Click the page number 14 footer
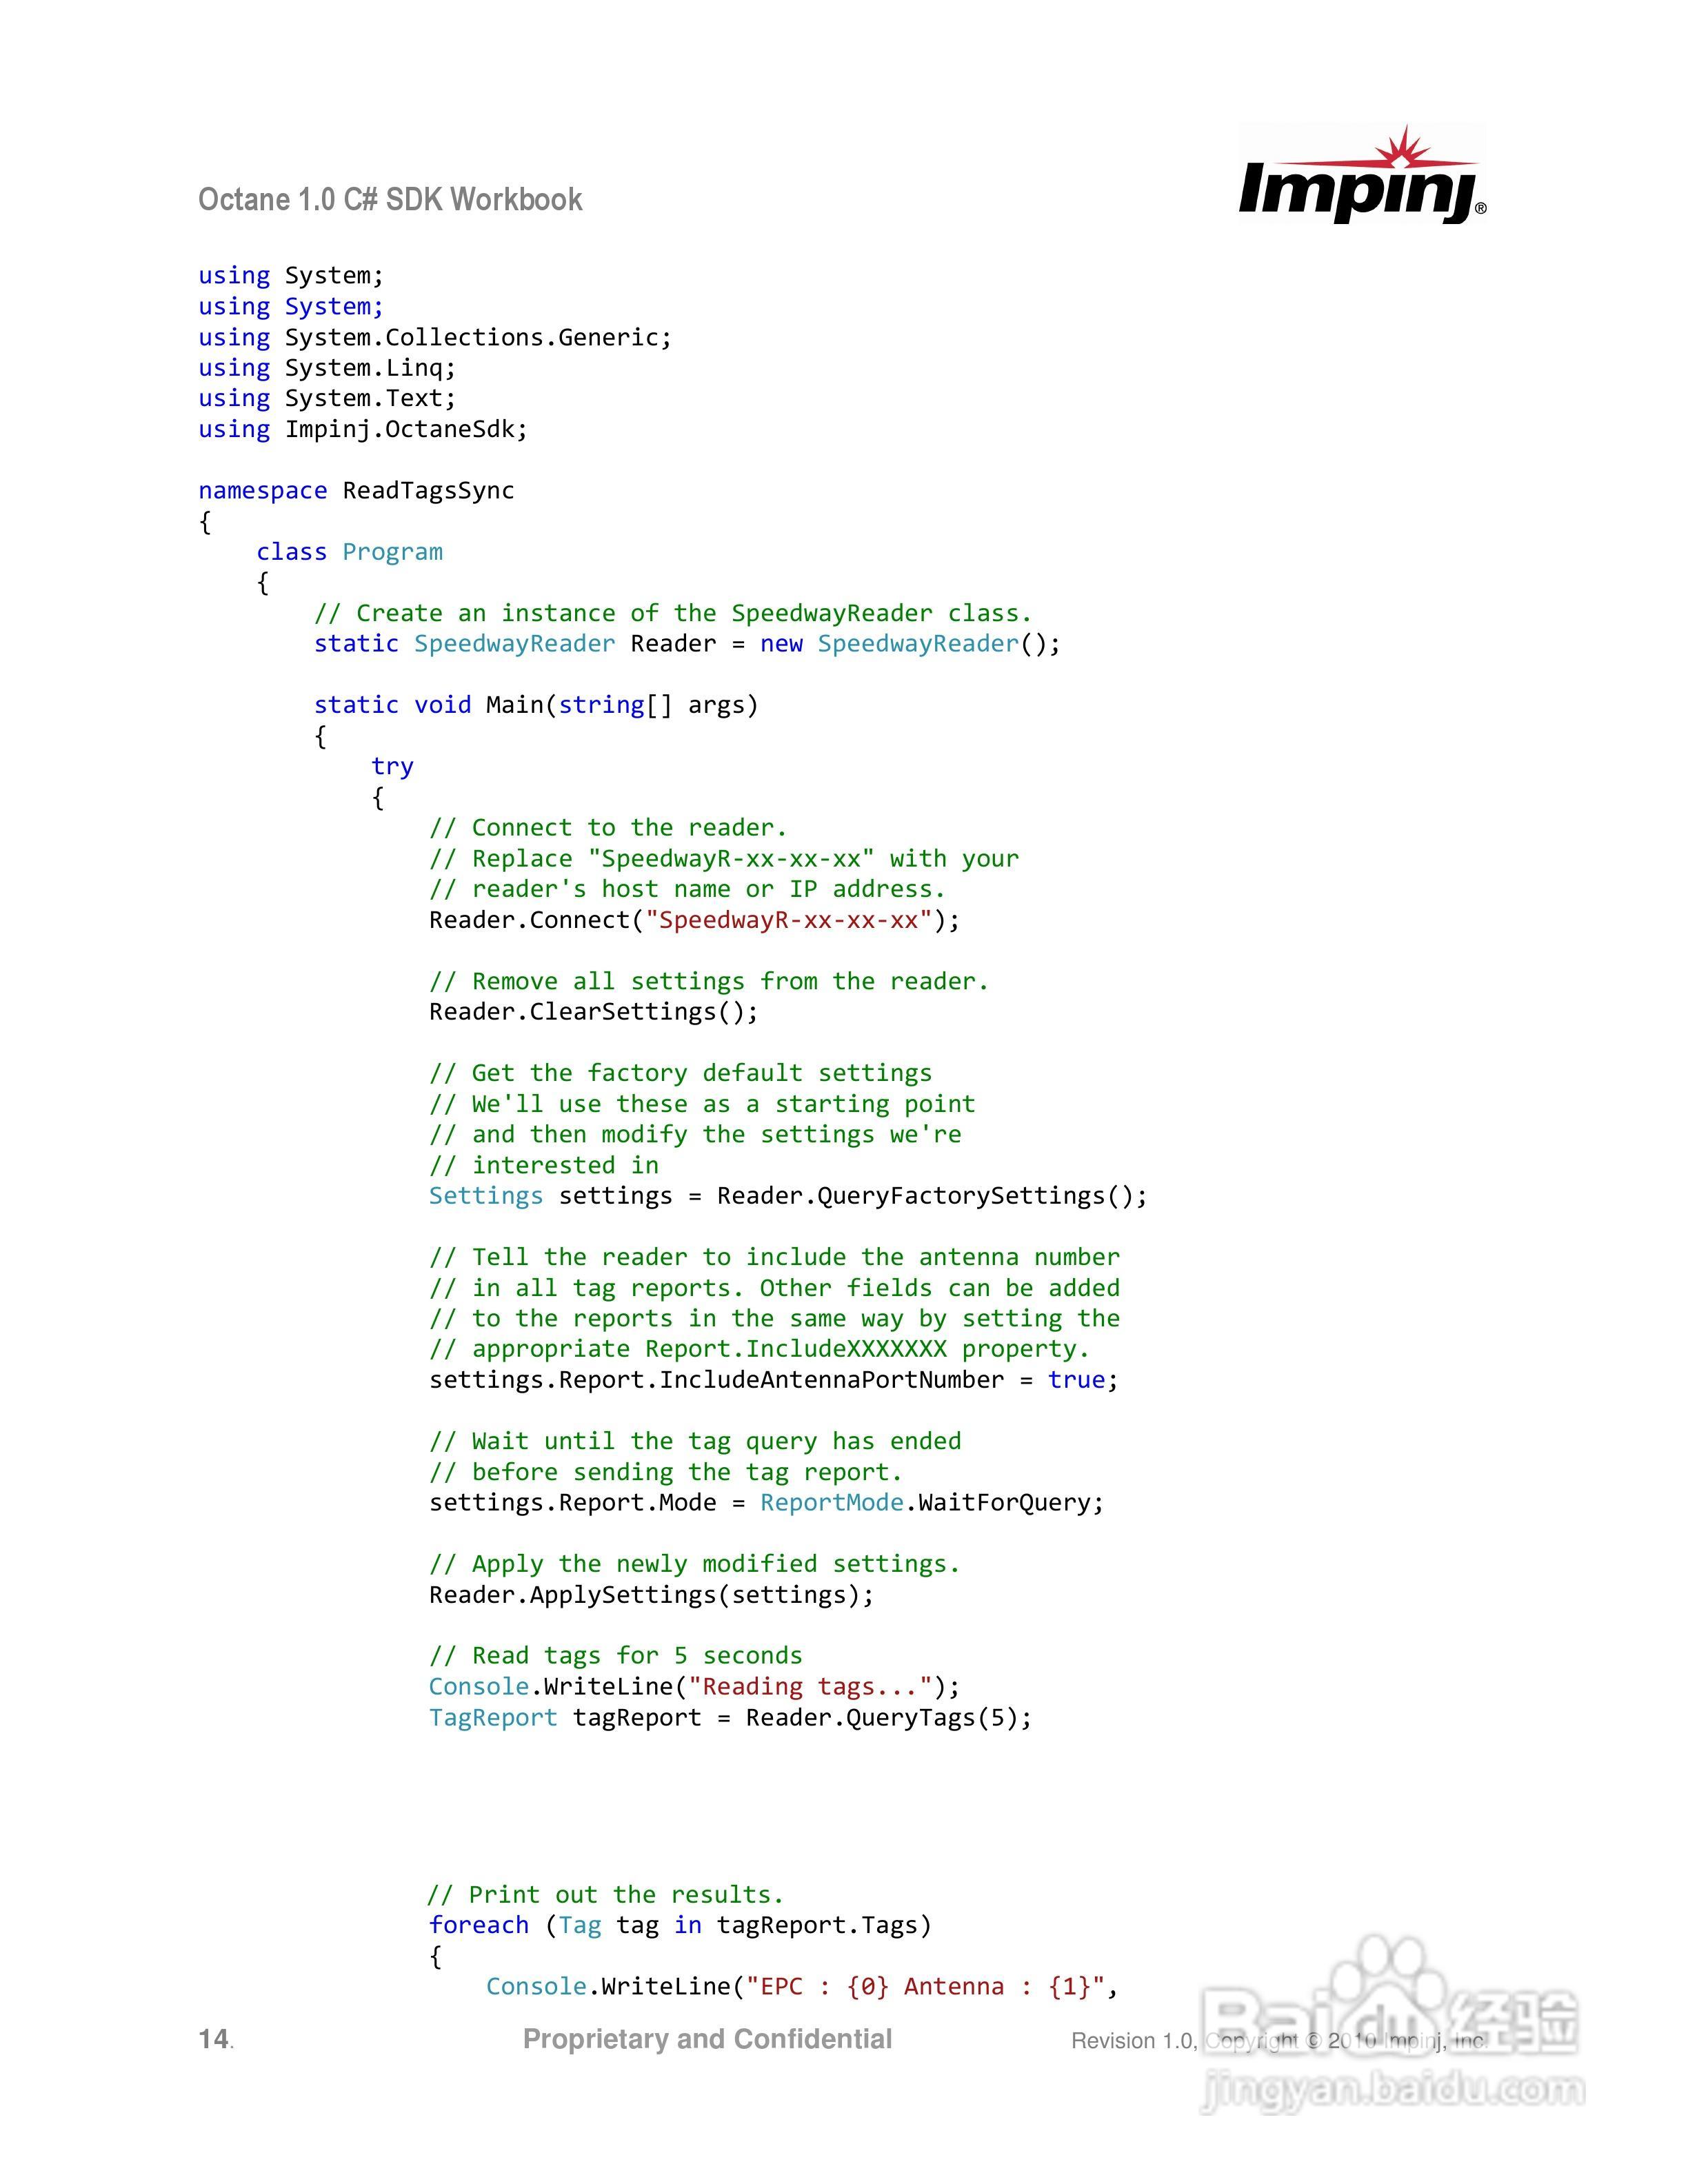Image resolution: width=1688 pixels, height=2184 pixels. (214, 2039)
